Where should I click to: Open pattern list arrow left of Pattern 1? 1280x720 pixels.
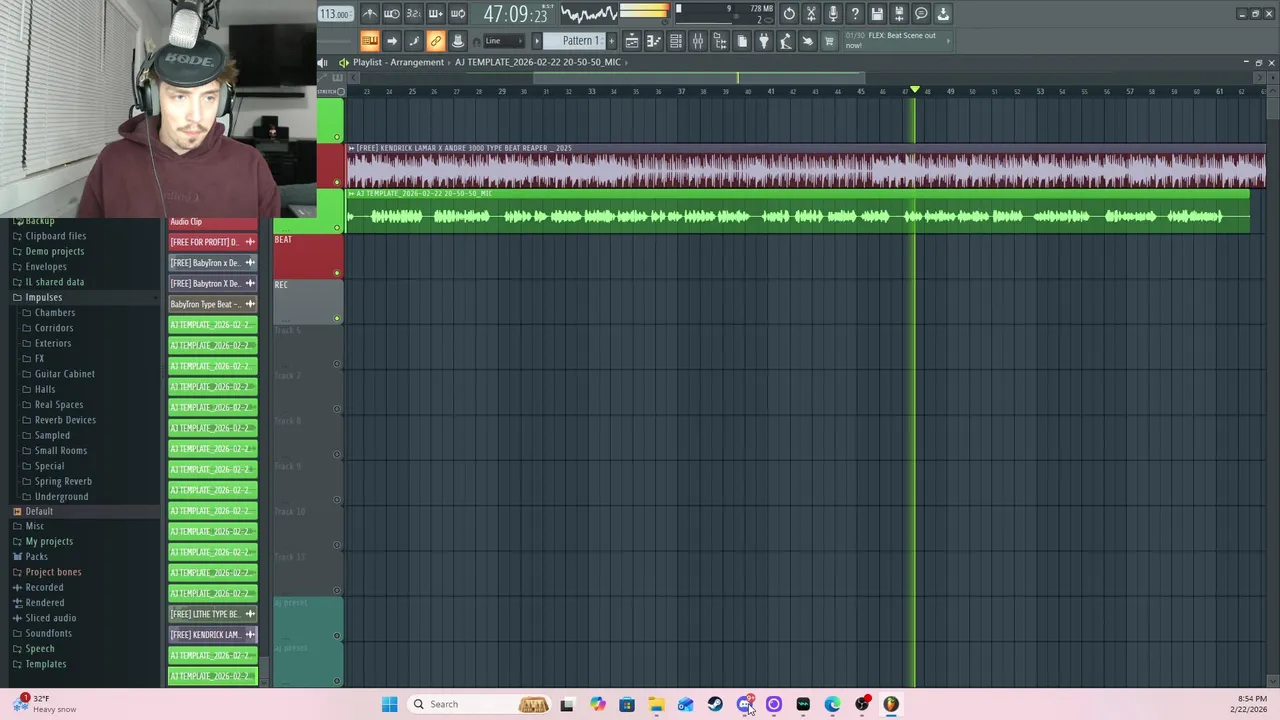537,41
